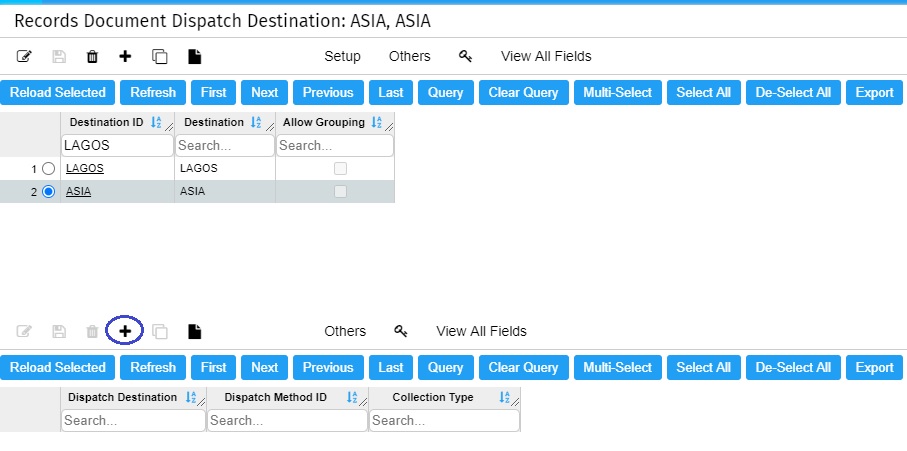Sort by the Collection Type column sort icon

click(504, 397)
